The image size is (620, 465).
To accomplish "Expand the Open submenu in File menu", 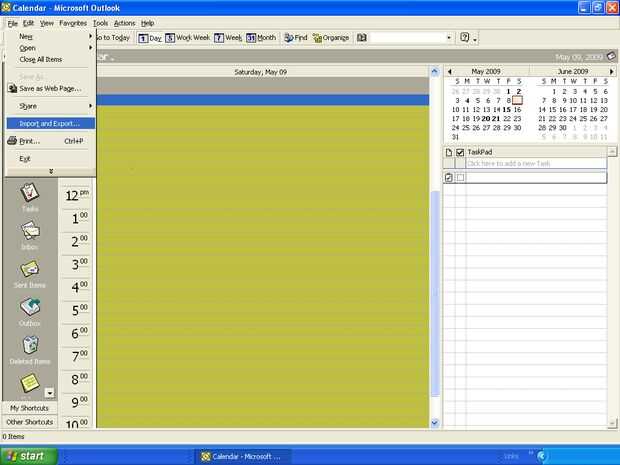I will point(90,48).
